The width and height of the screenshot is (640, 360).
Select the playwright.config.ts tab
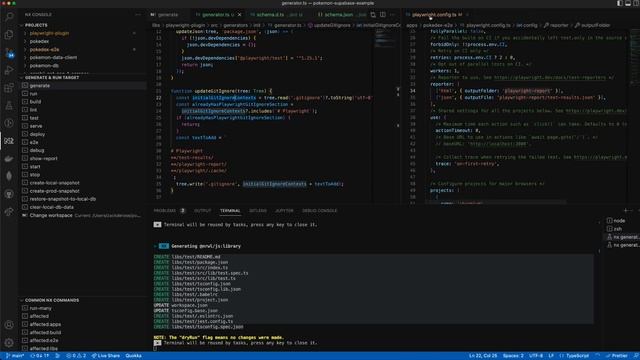(x=434, y=15)
